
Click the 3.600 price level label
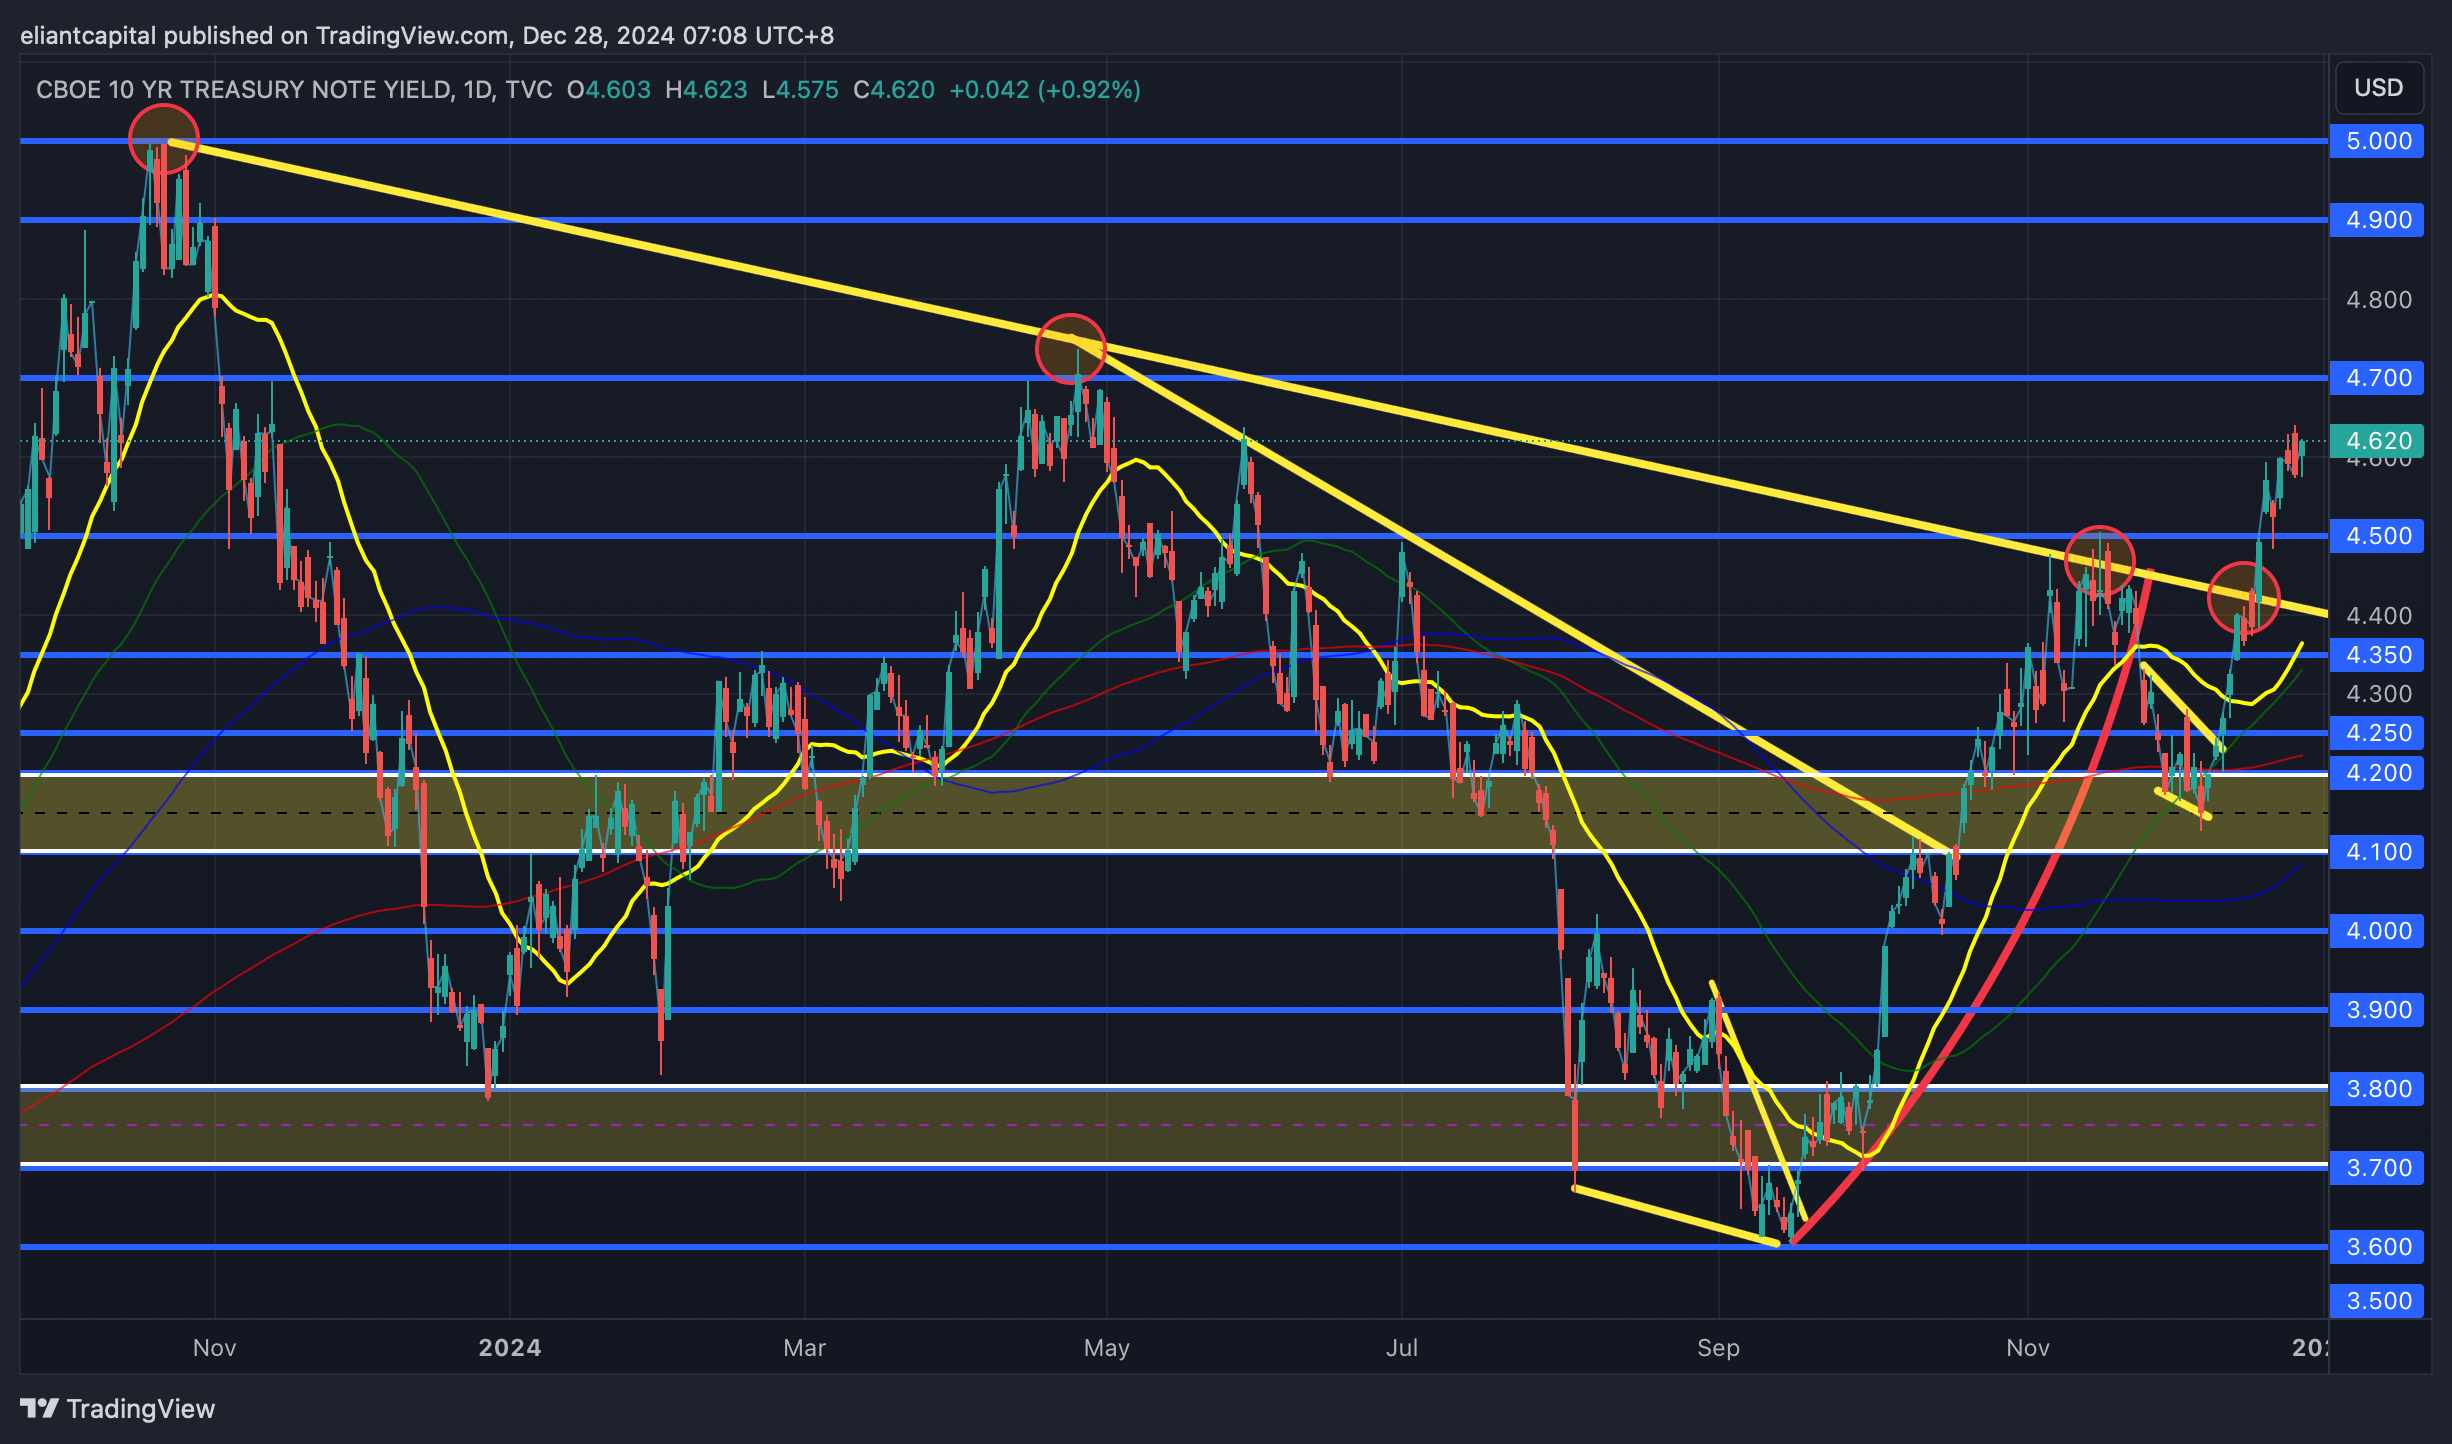2377,1247
